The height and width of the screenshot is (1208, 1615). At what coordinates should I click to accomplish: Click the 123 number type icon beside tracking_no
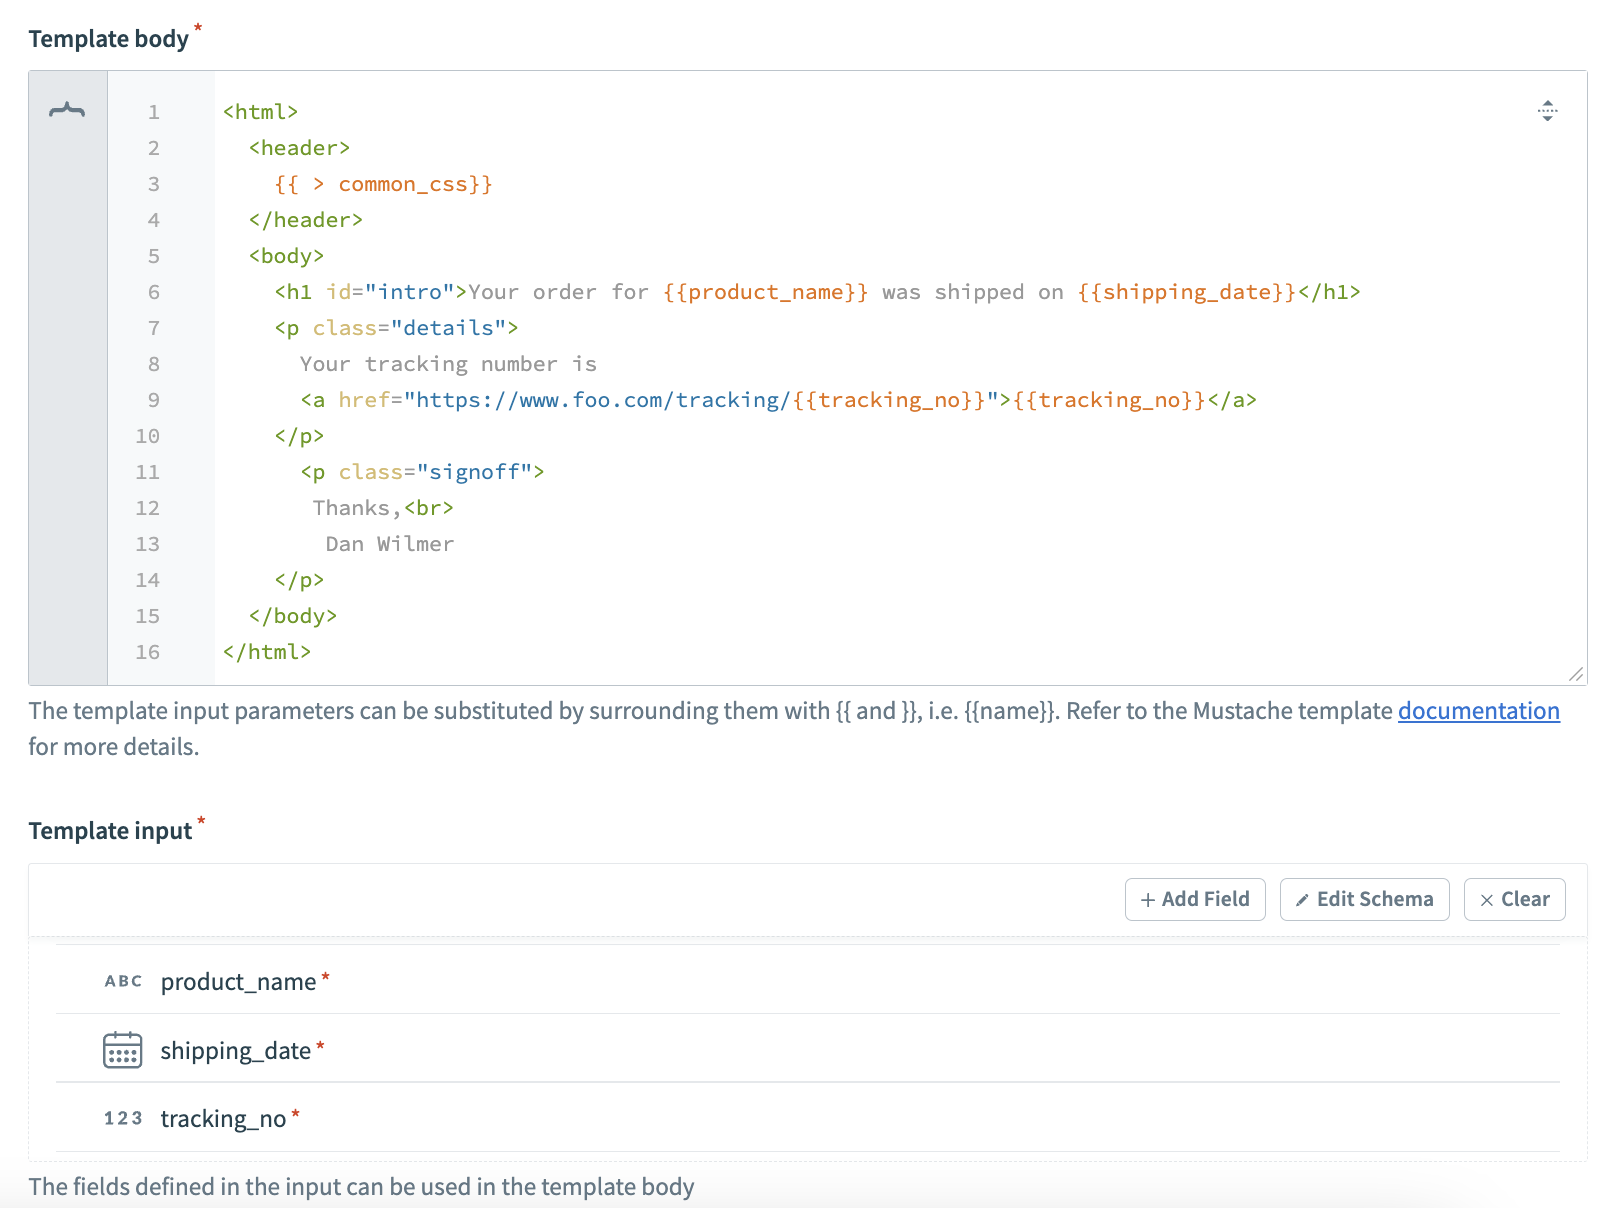[122, 1118]
